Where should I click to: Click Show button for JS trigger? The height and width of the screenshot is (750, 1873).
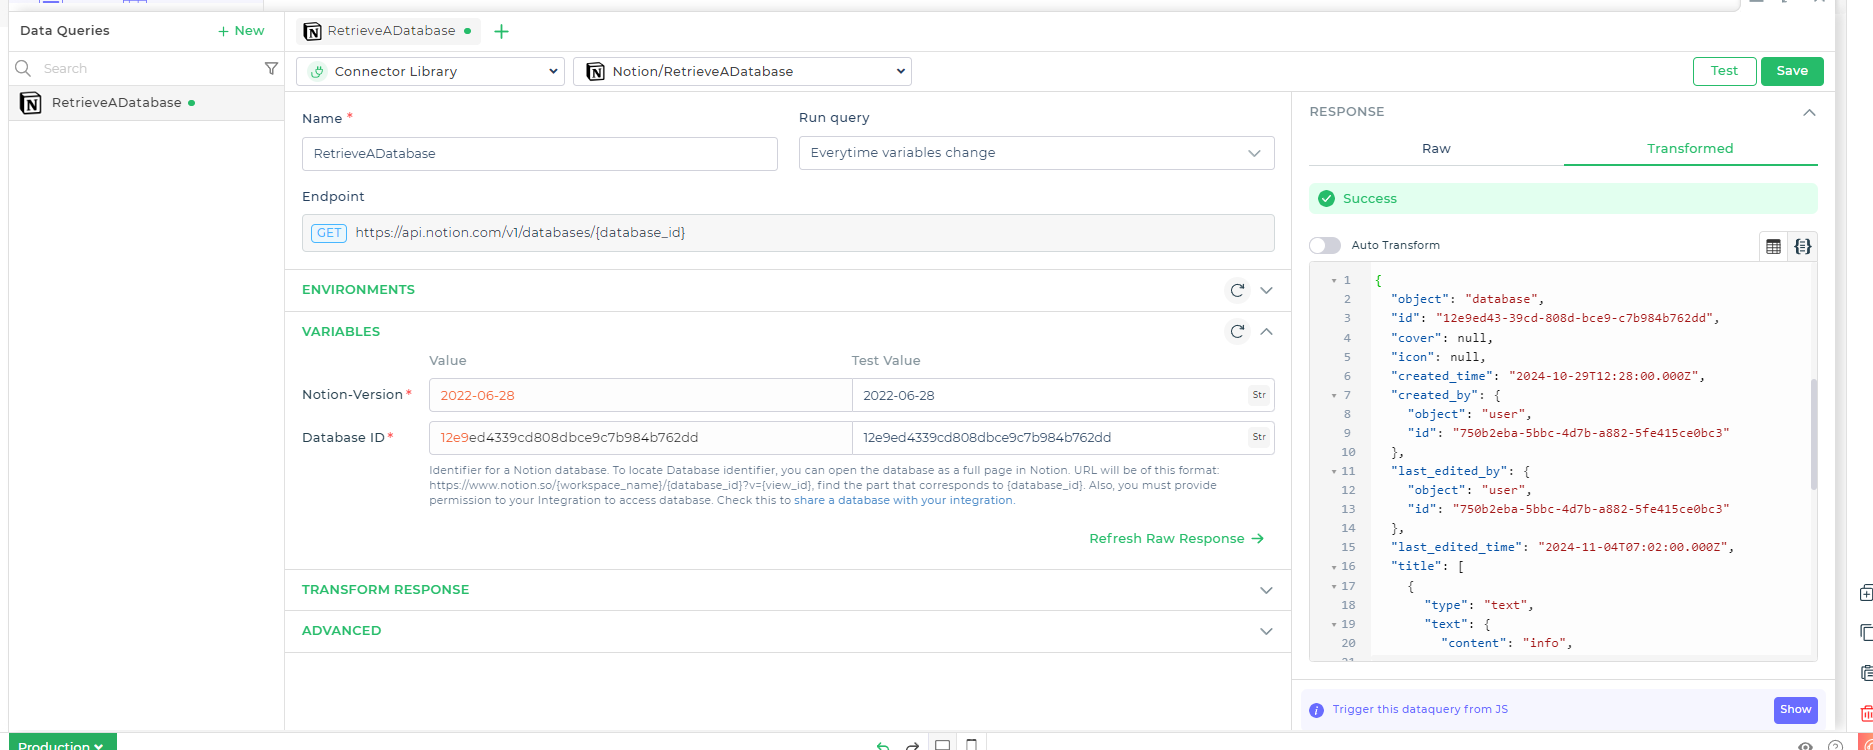[x=1795, y=710]
